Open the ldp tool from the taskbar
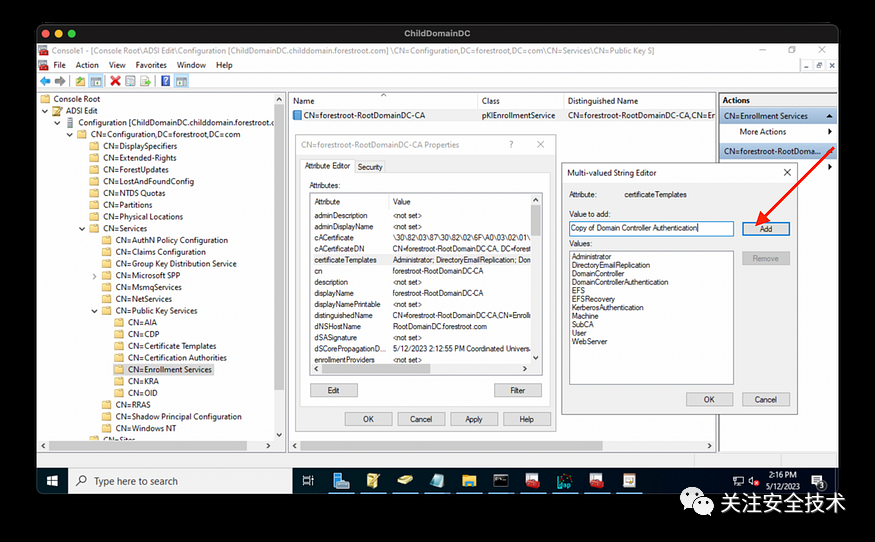Screen dimensions: 875x542 click(x=564, y=481)
